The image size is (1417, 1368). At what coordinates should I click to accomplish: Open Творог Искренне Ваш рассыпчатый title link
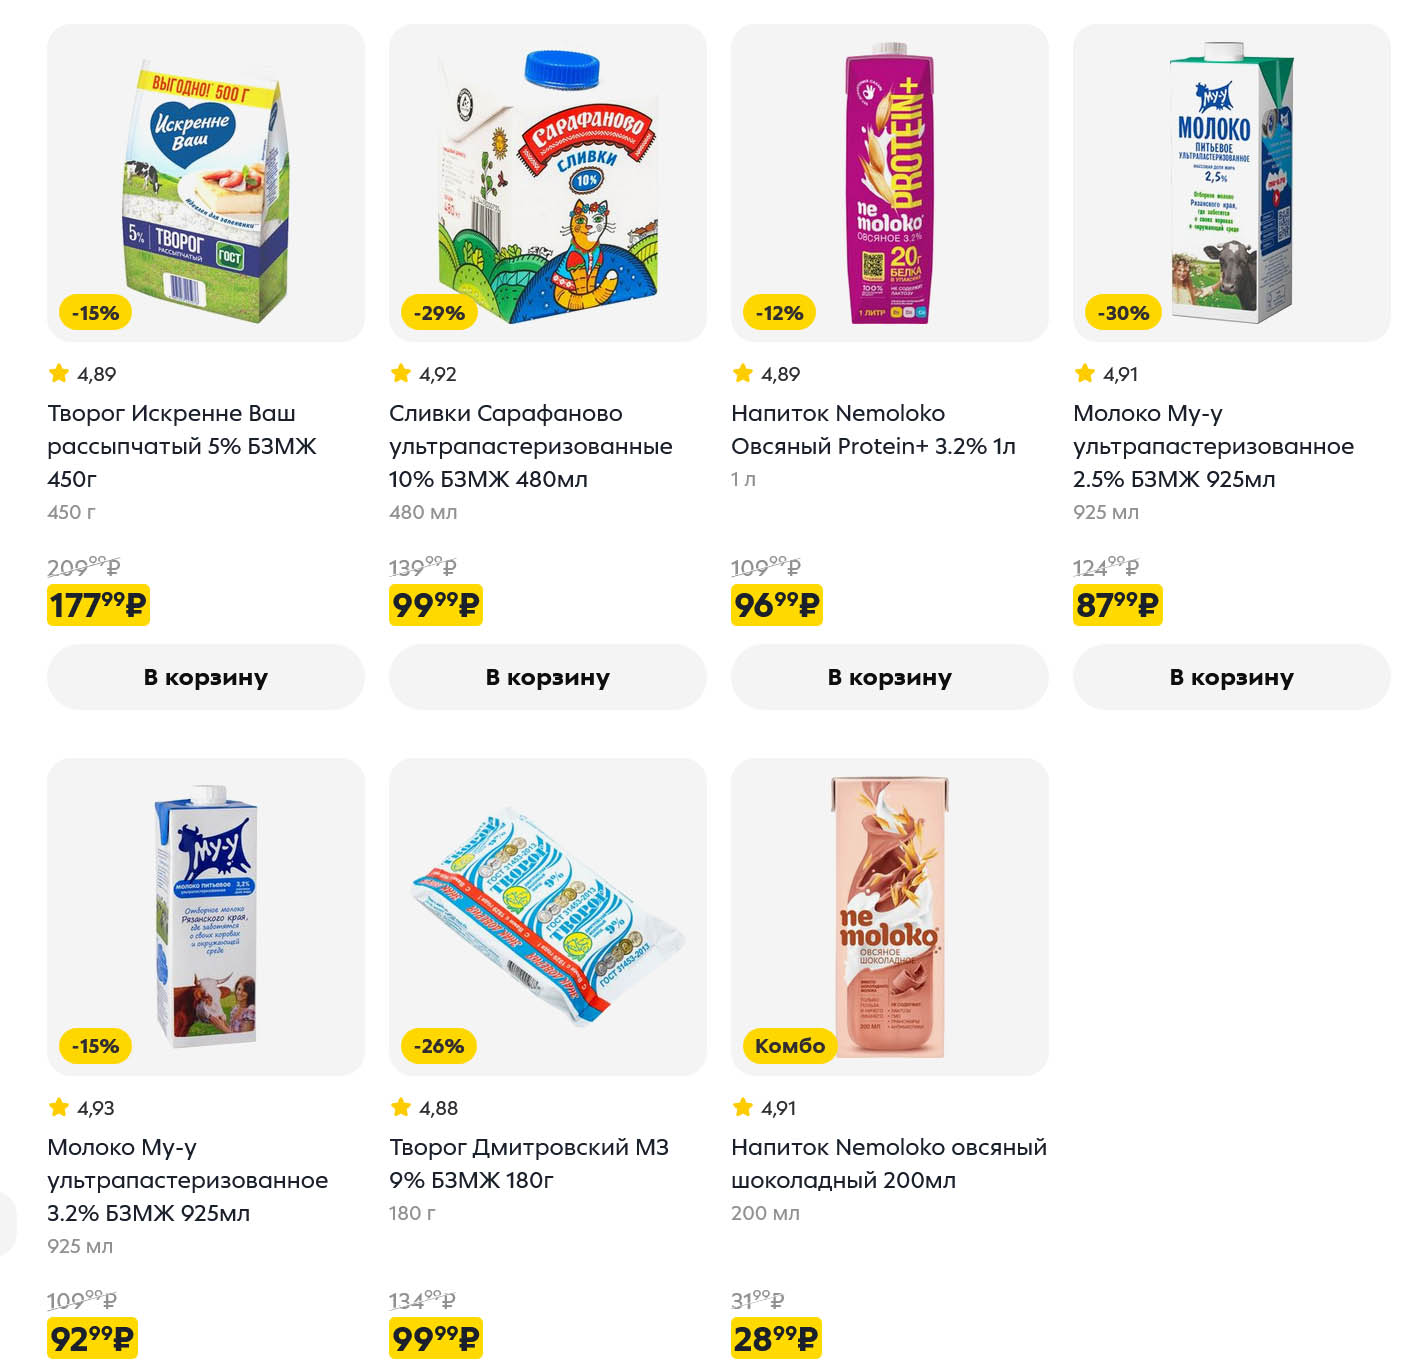tap(181, 446)
